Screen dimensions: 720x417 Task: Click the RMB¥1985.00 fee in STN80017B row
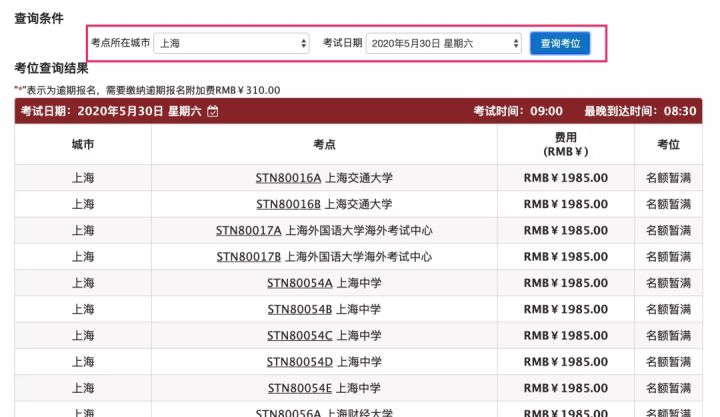566,256
